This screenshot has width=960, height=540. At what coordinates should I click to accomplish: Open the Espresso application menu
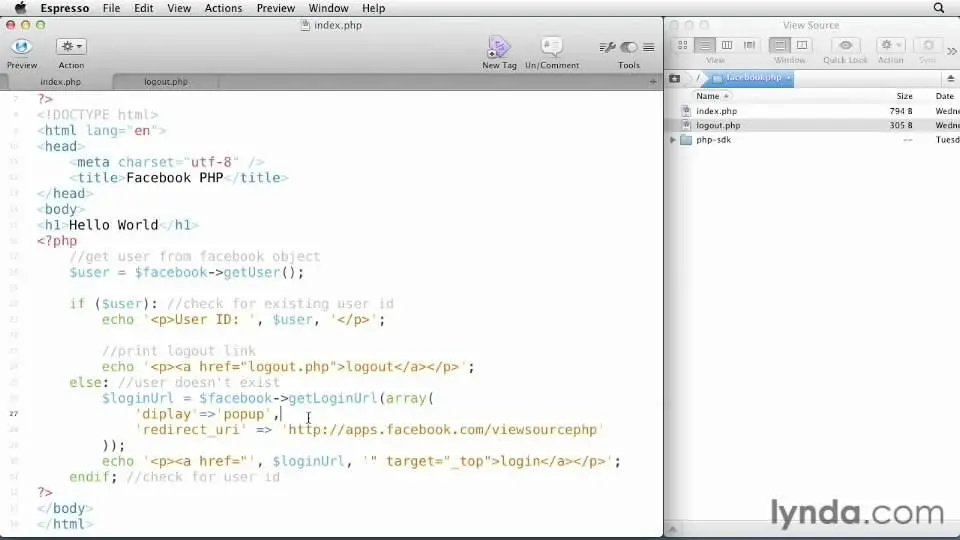coord(64,8)
